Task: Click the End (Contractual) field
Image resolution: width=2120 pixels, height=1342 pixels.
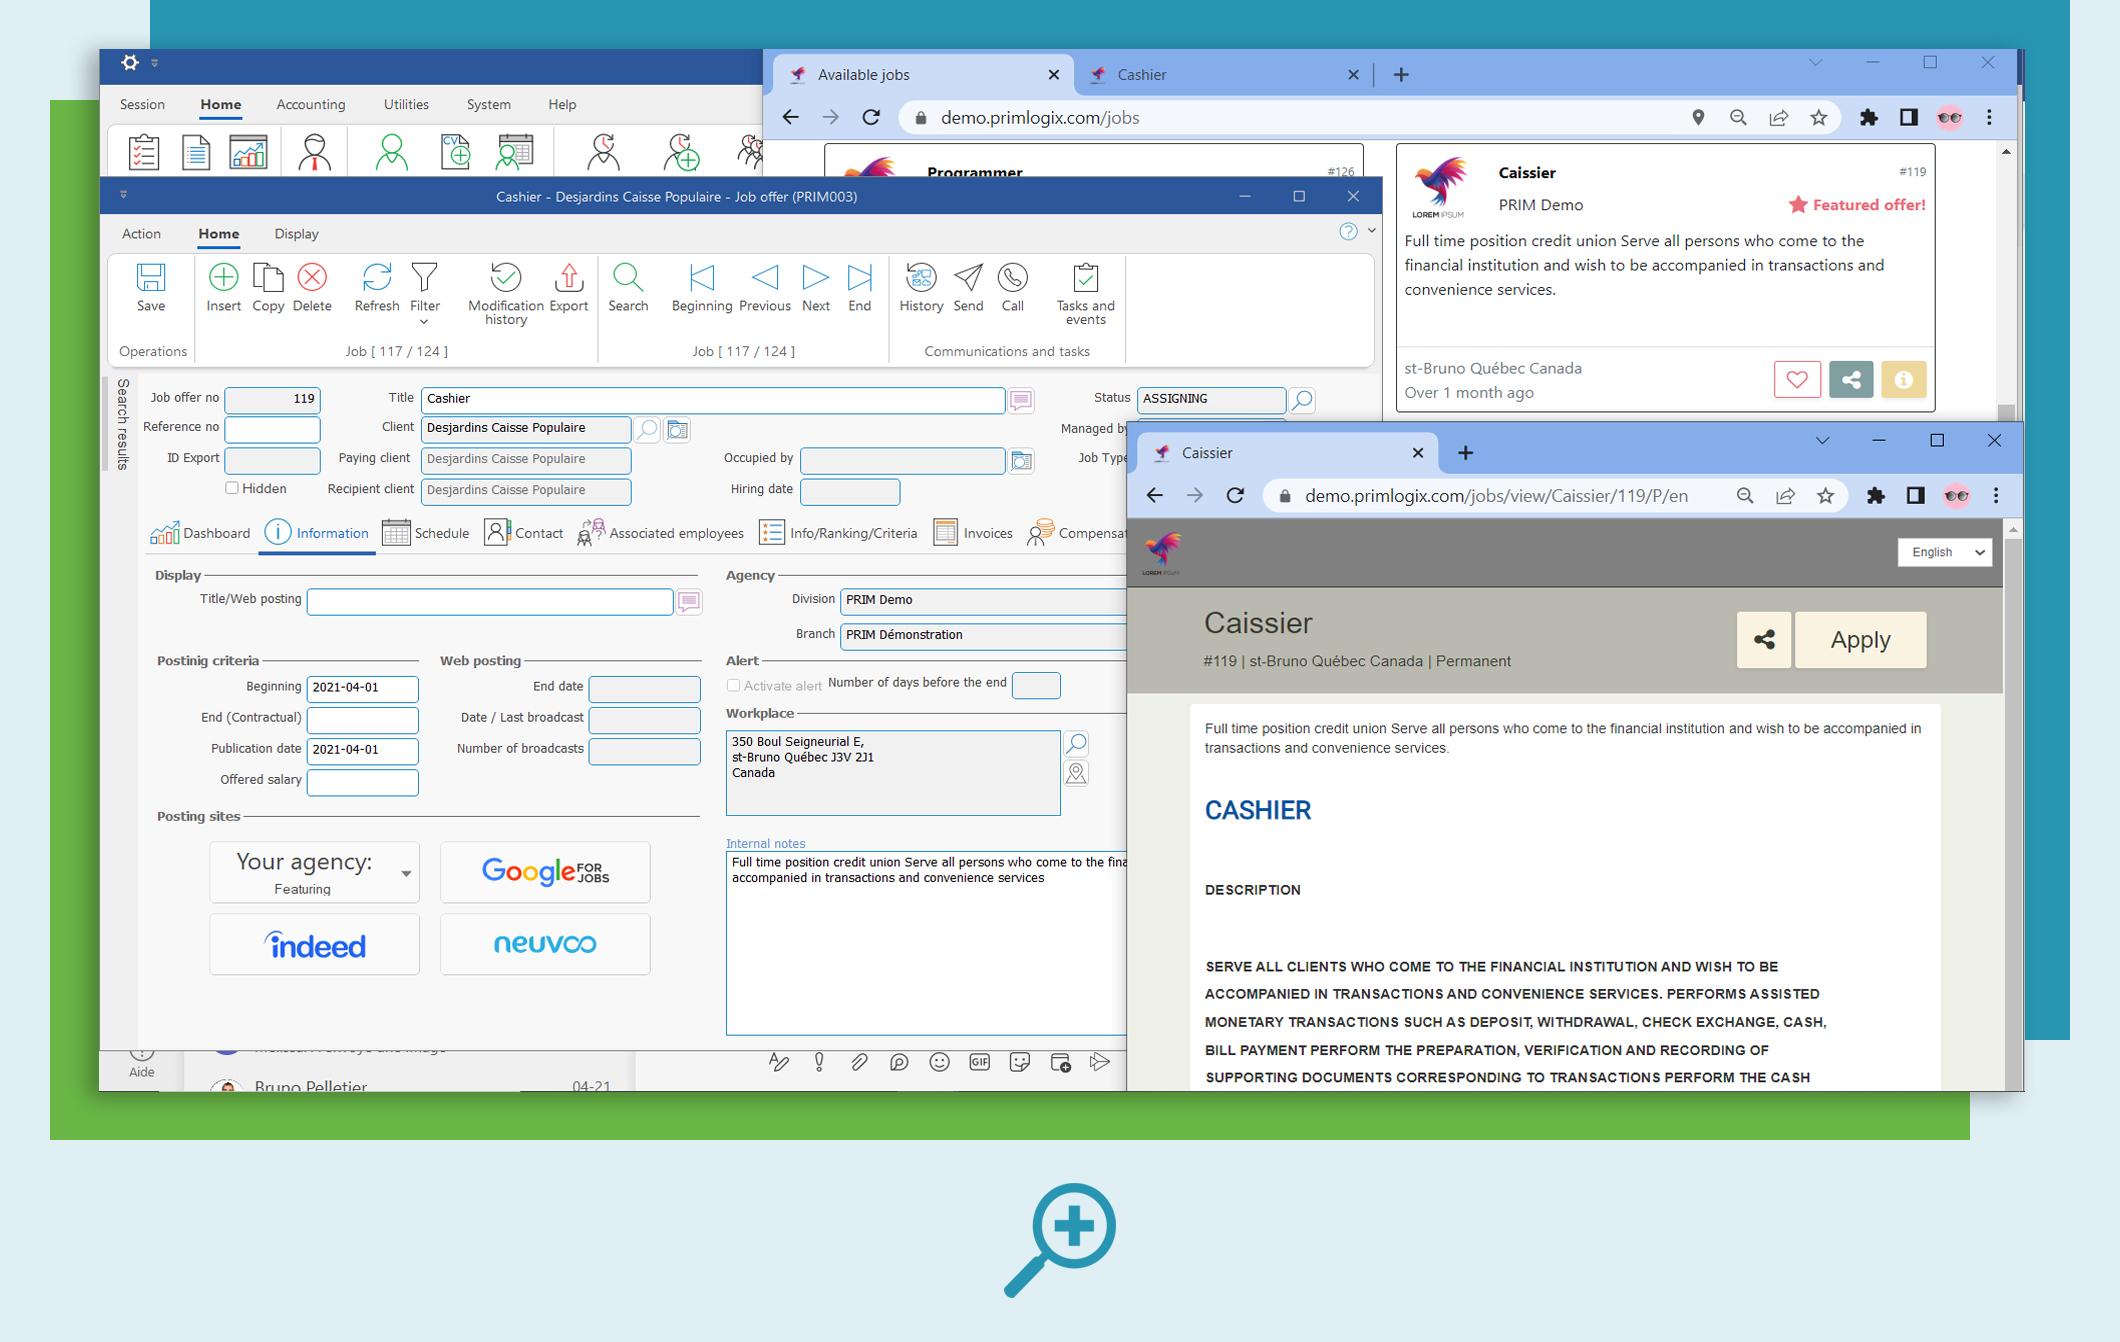Action: pos(362,720)
